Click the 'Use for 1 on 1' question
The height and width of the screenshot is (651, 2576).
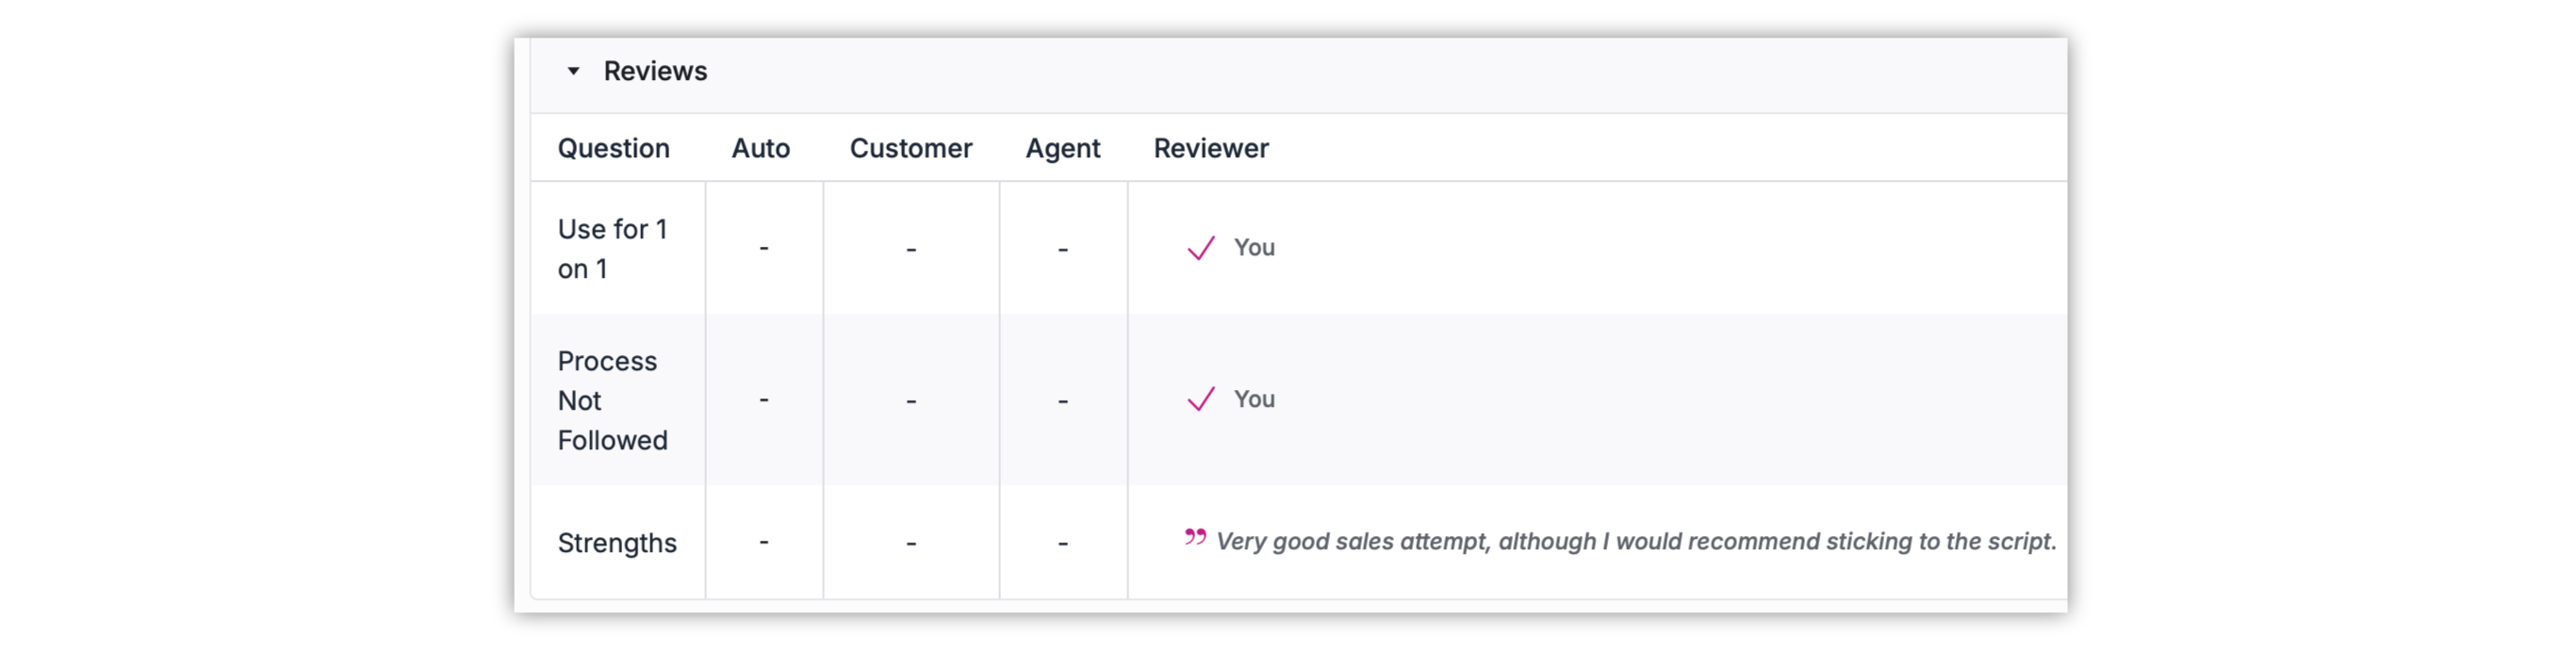pos(611,249)
